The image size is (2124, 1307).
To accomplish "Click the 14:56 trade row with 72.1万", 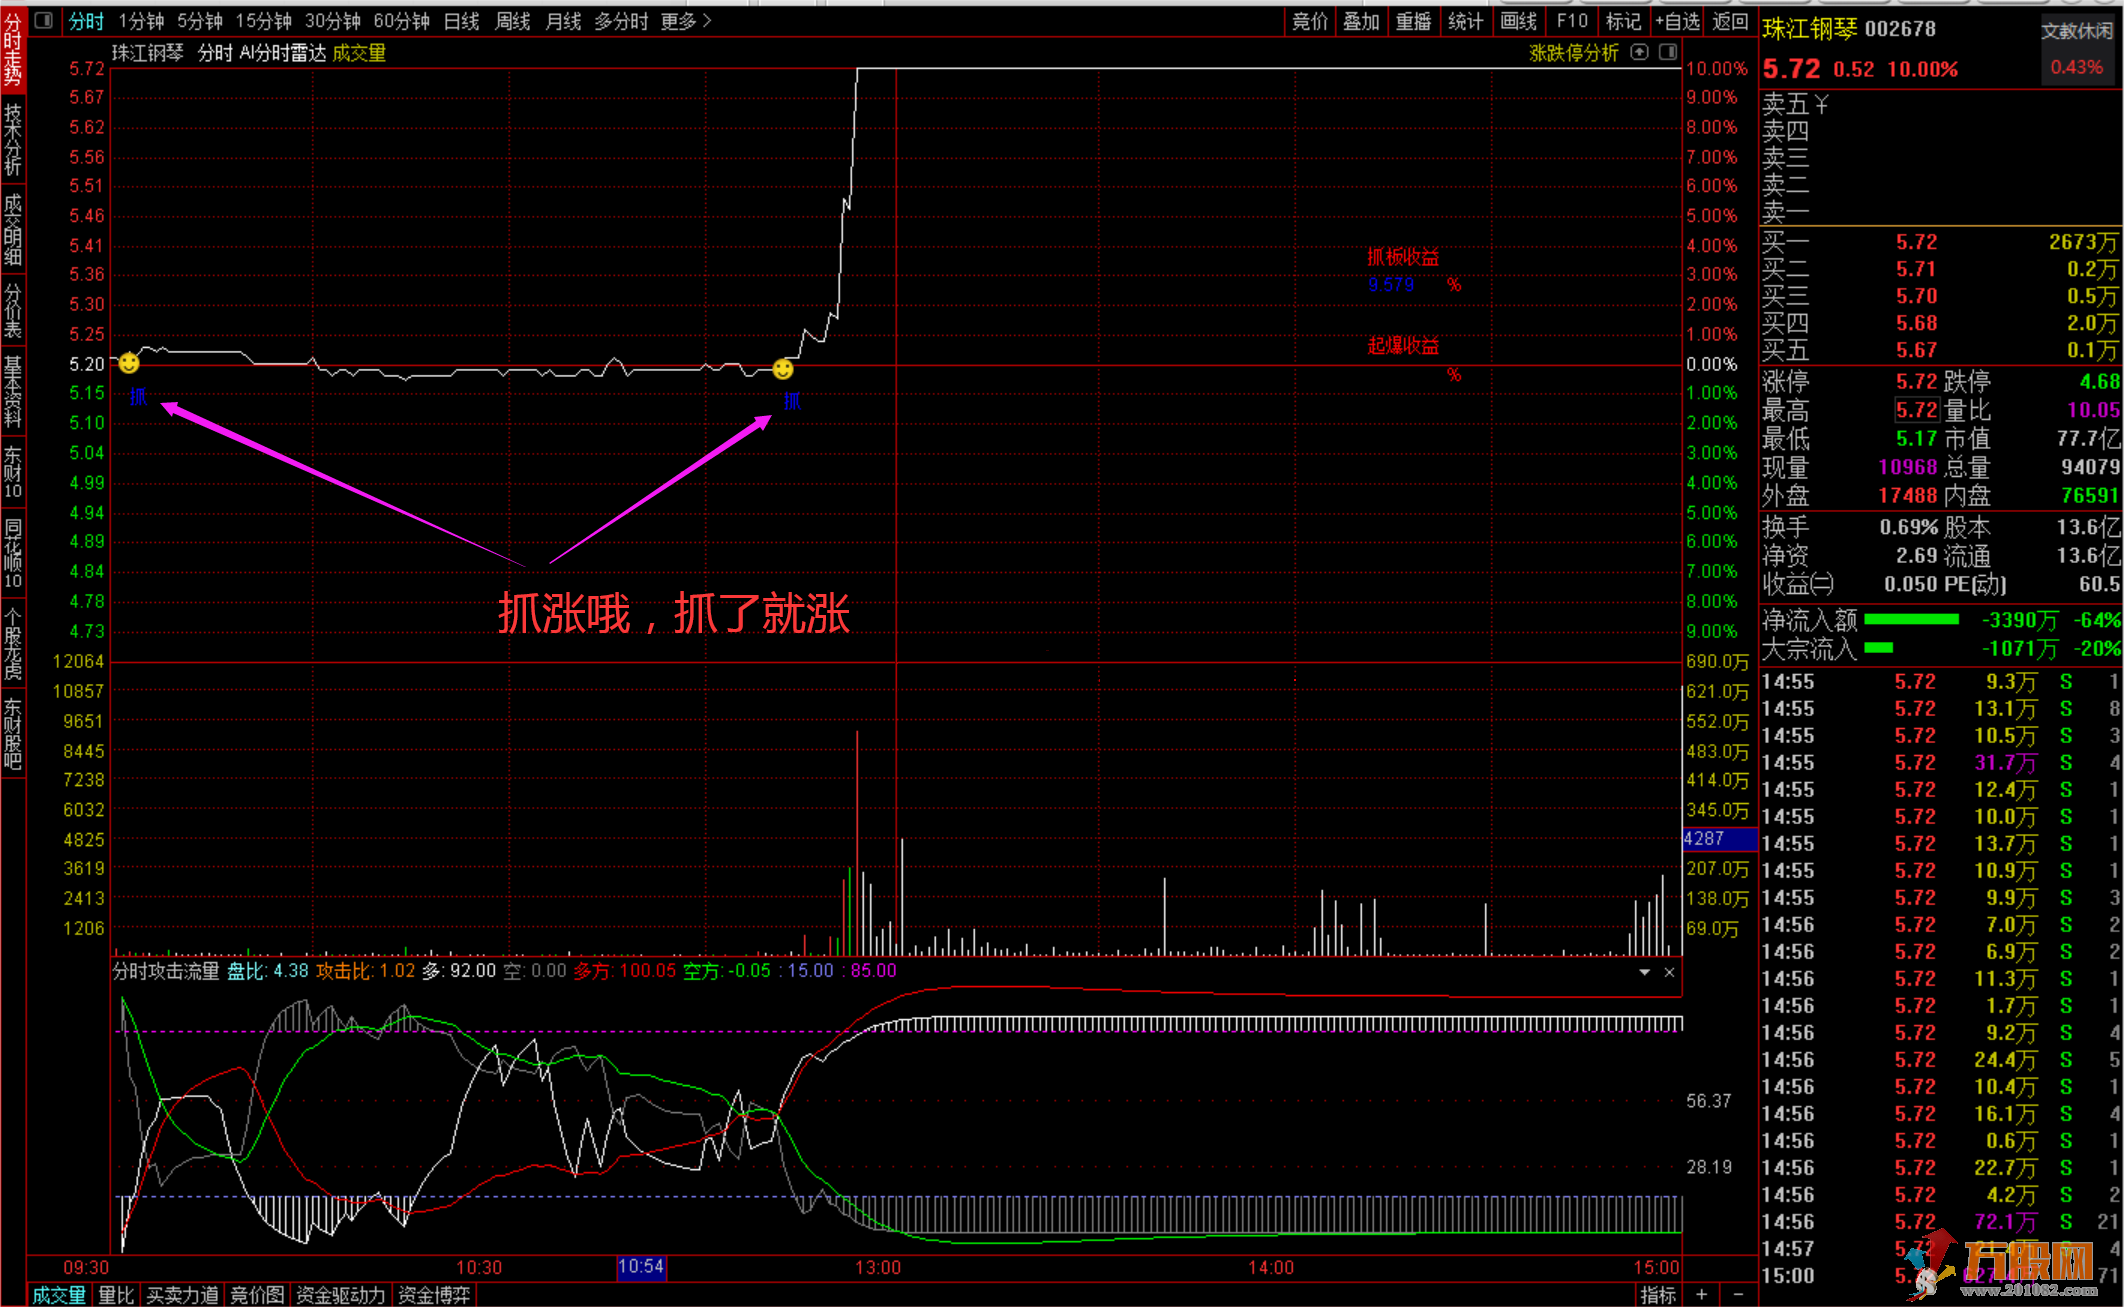I will point(1940,1222).
